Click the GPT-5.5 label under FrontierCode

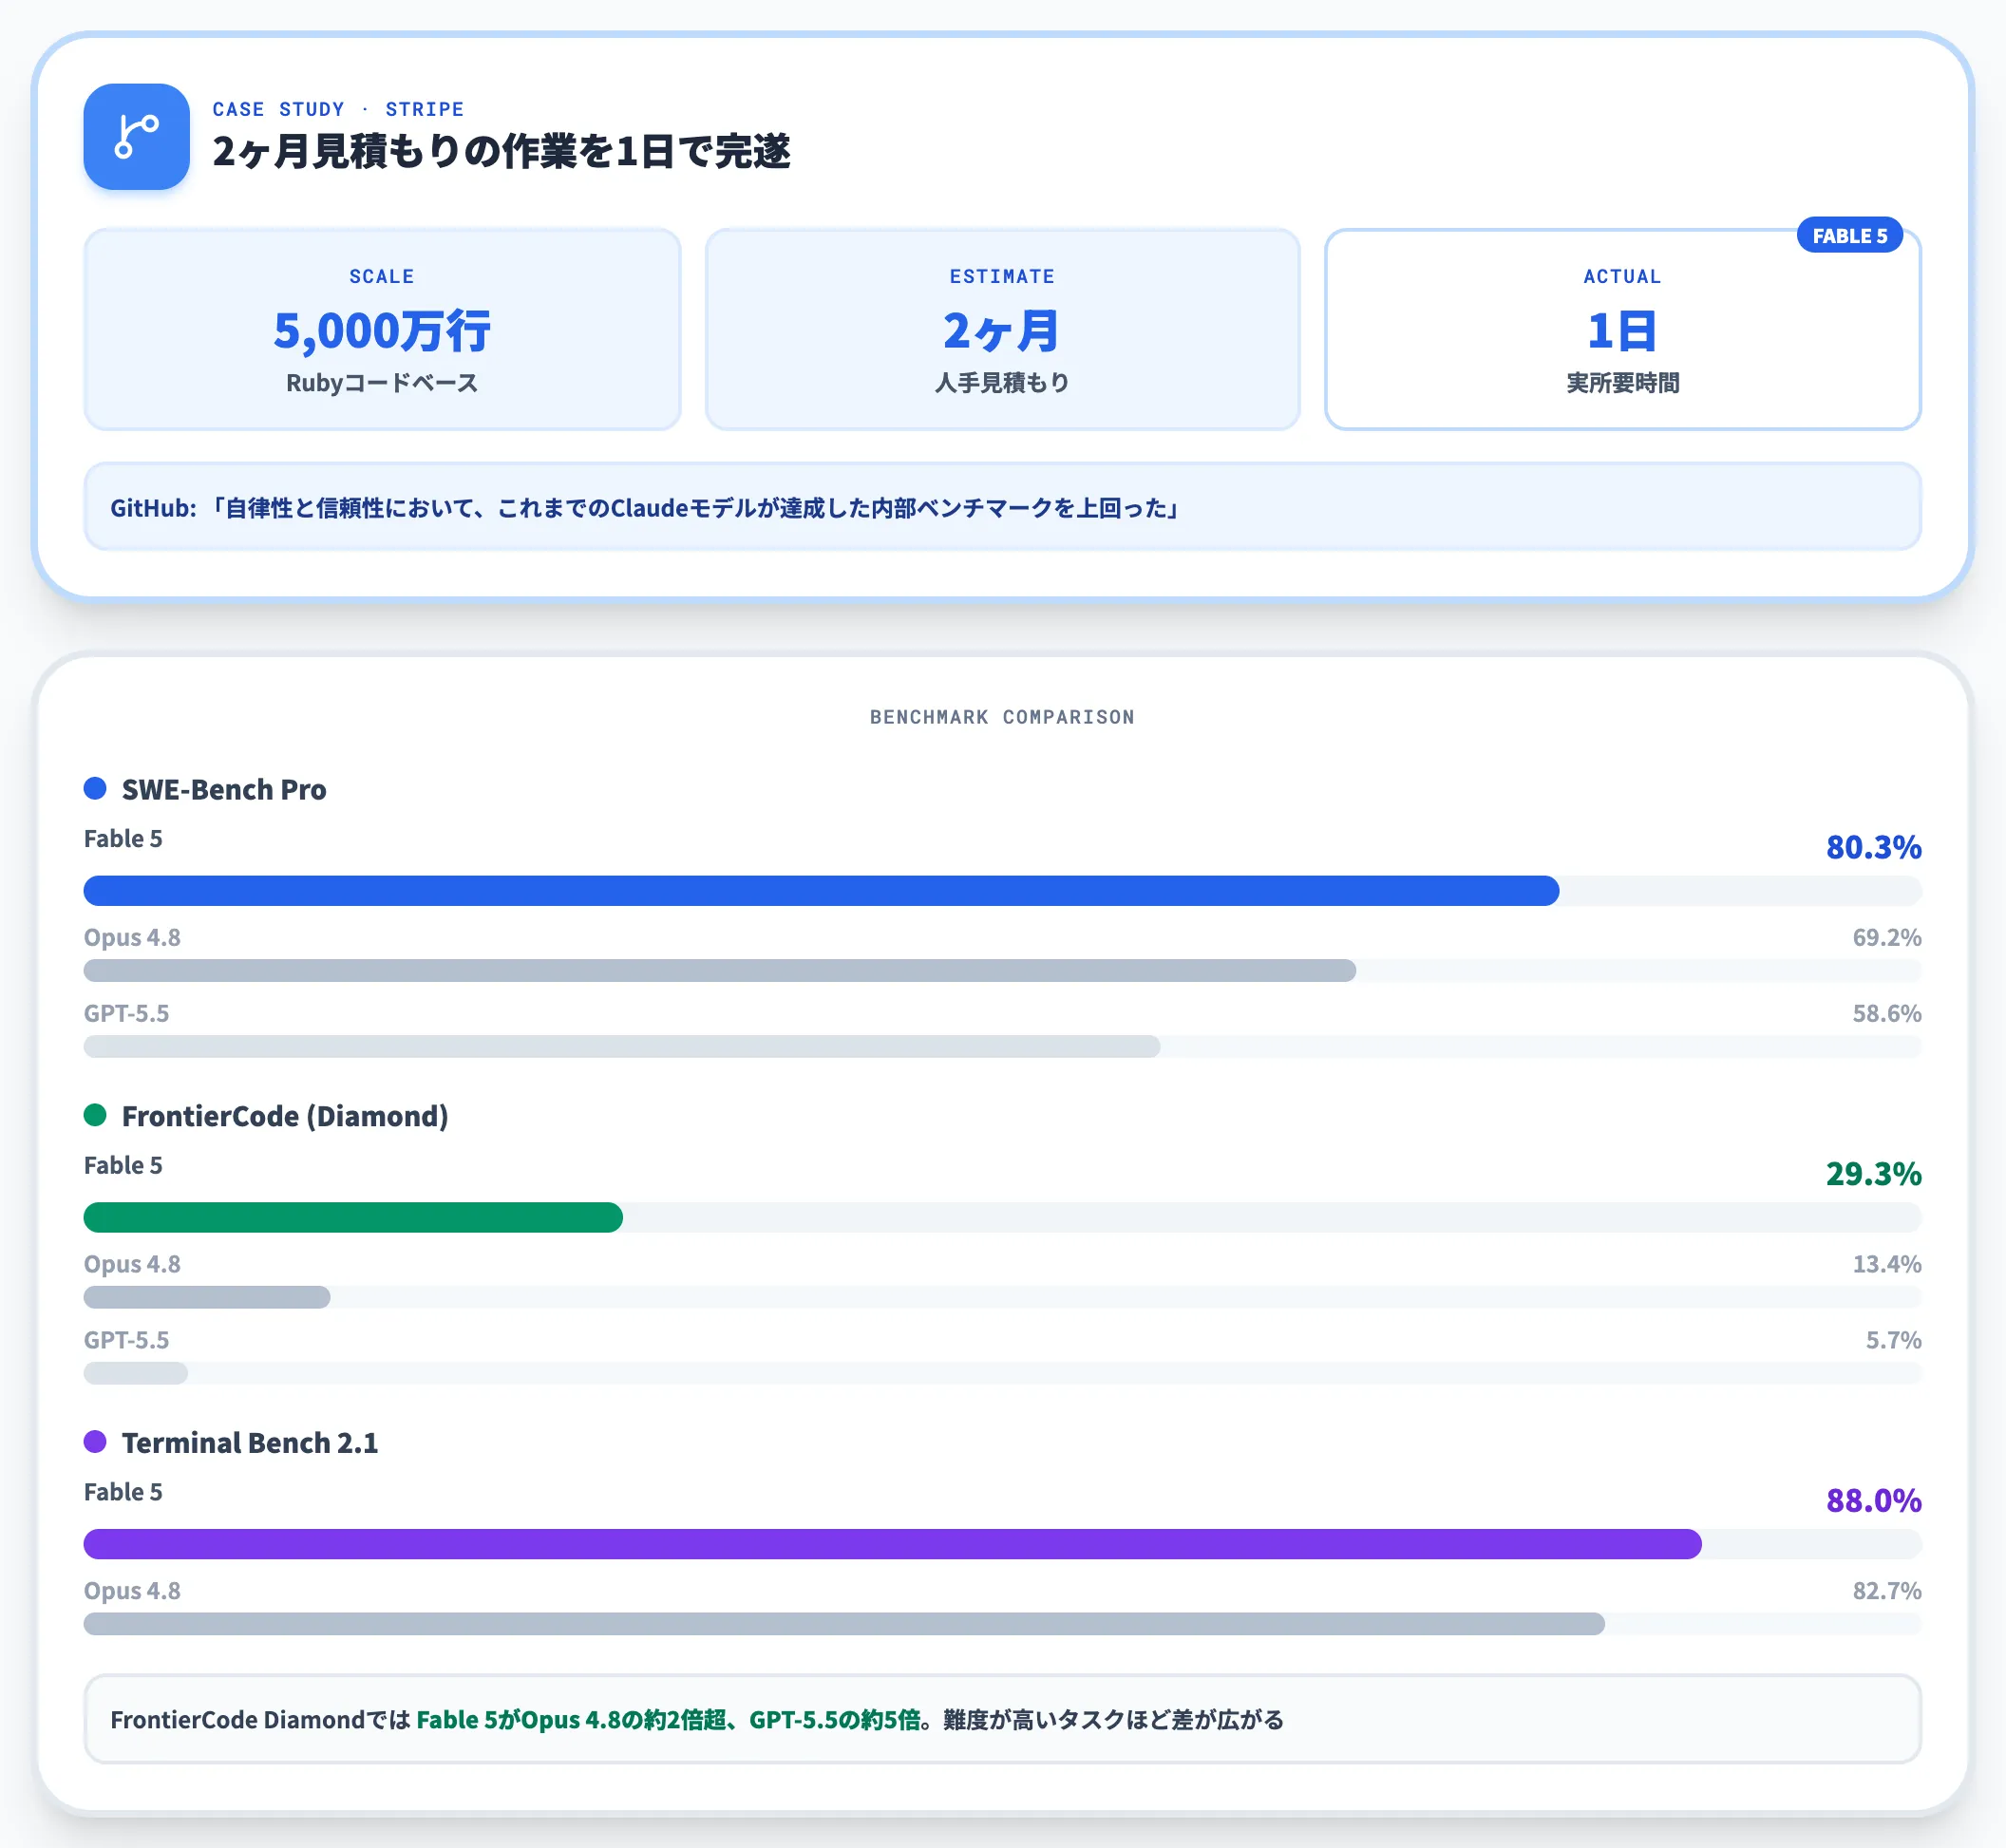tap(126, 1340)
